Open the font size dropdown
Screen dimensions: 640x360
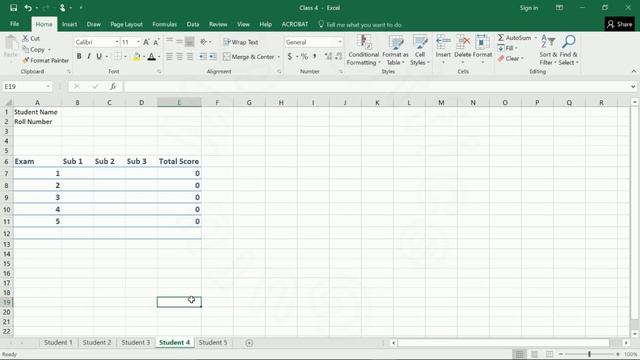pos(138,42)
